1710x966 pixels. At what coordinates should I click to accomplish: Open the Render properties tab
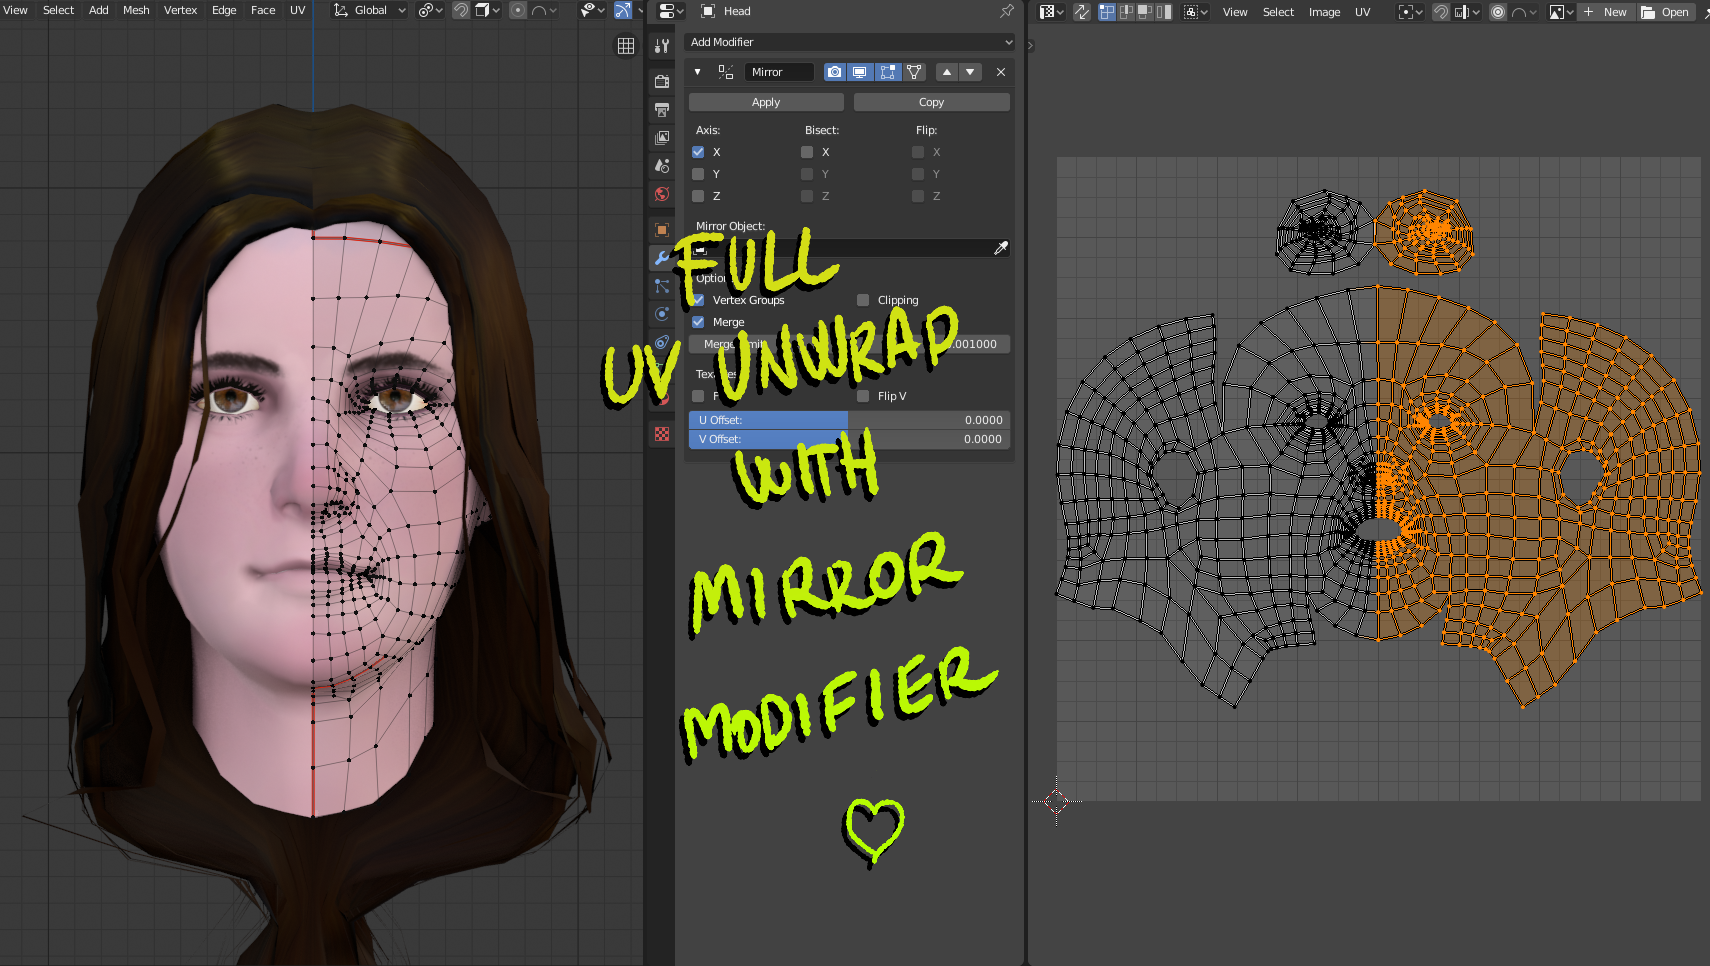(661, 81)
